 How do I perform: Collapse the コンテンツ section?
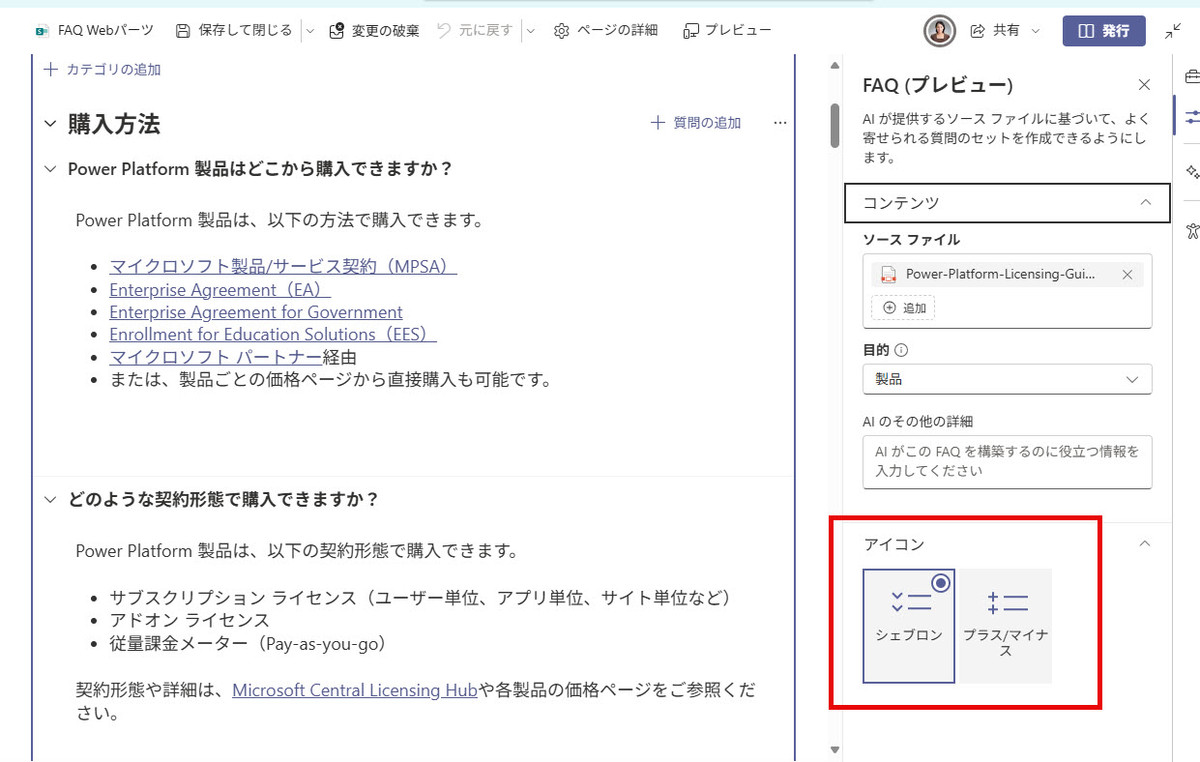point(1007,202)
